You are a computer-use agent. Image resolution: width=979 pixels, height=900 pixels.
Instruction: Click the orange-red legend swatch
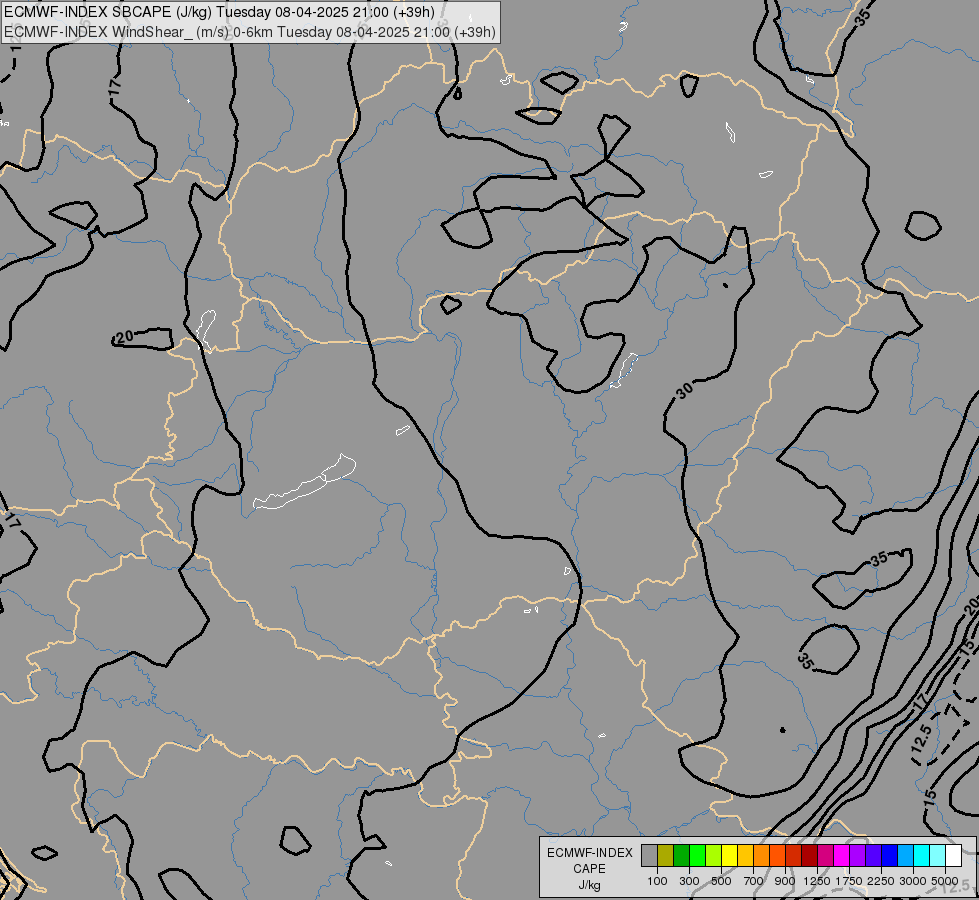(777, 855)
